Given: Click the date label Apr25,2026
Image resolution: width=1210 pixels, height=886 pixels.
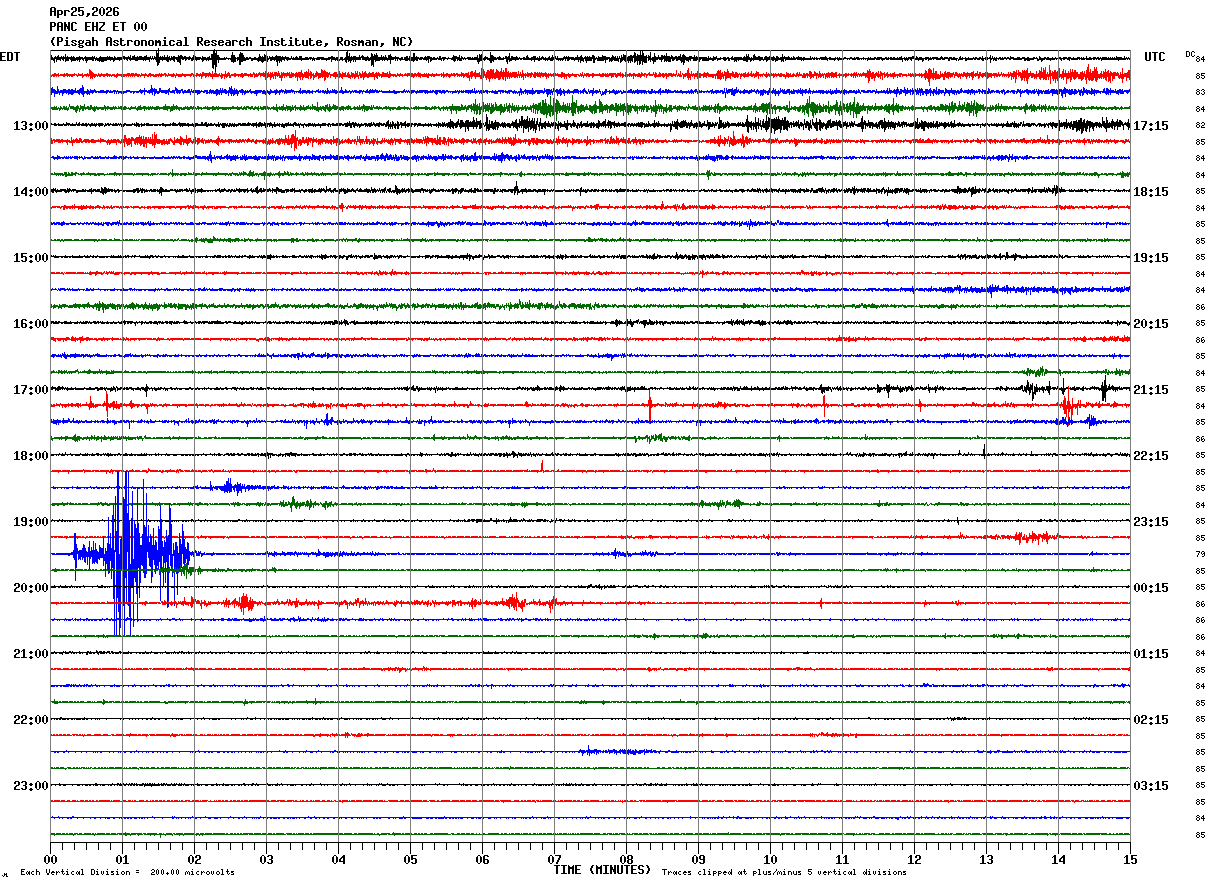Looking at the screenshot, I should pos(84,12).
